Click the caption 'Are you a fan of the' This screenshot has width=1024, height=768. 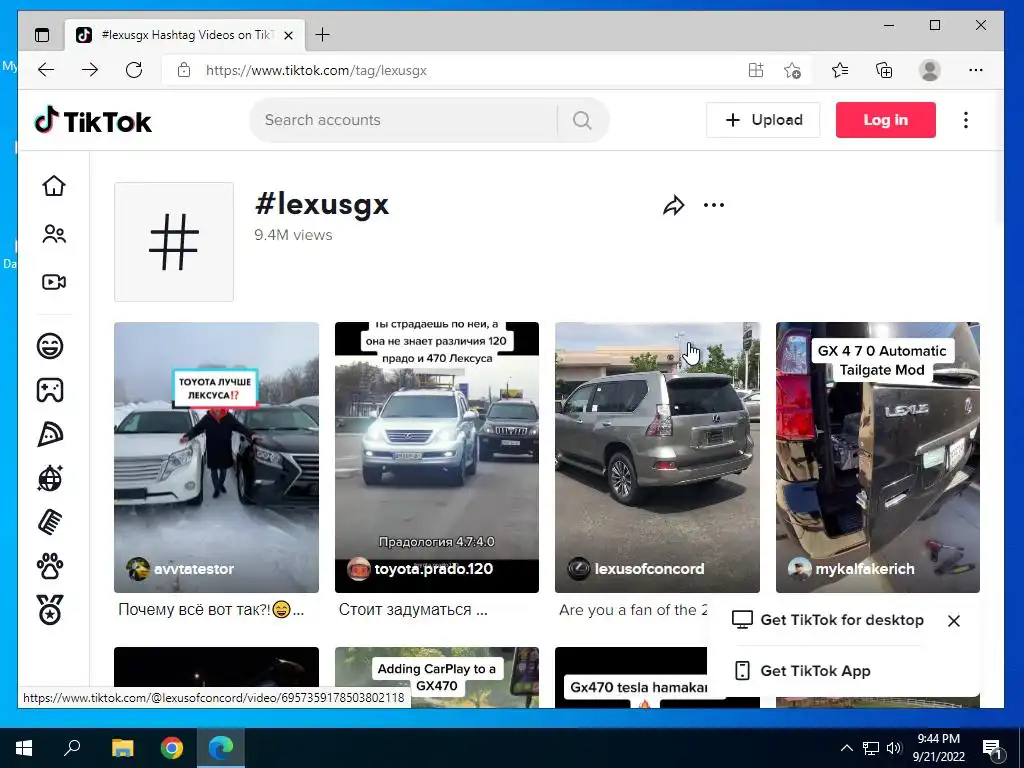point(633,609)
